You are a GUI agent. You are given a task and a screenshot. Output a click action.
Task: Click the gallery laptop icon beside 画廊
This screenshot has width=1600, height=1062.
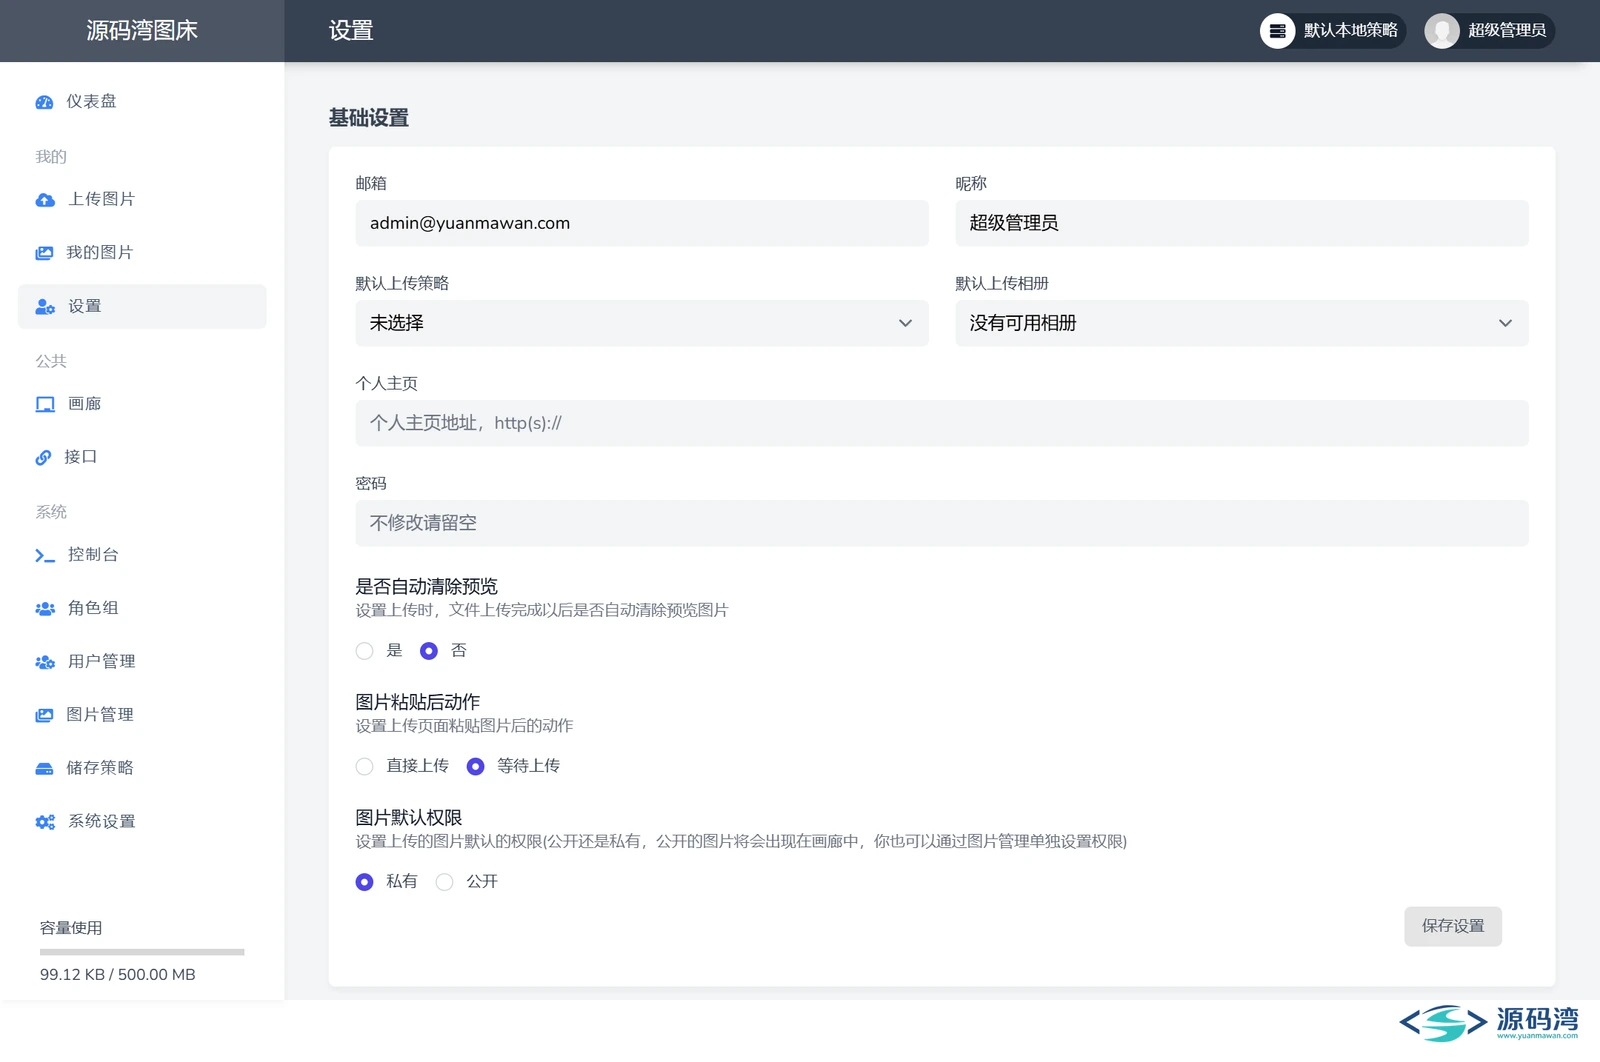point(45,404)
